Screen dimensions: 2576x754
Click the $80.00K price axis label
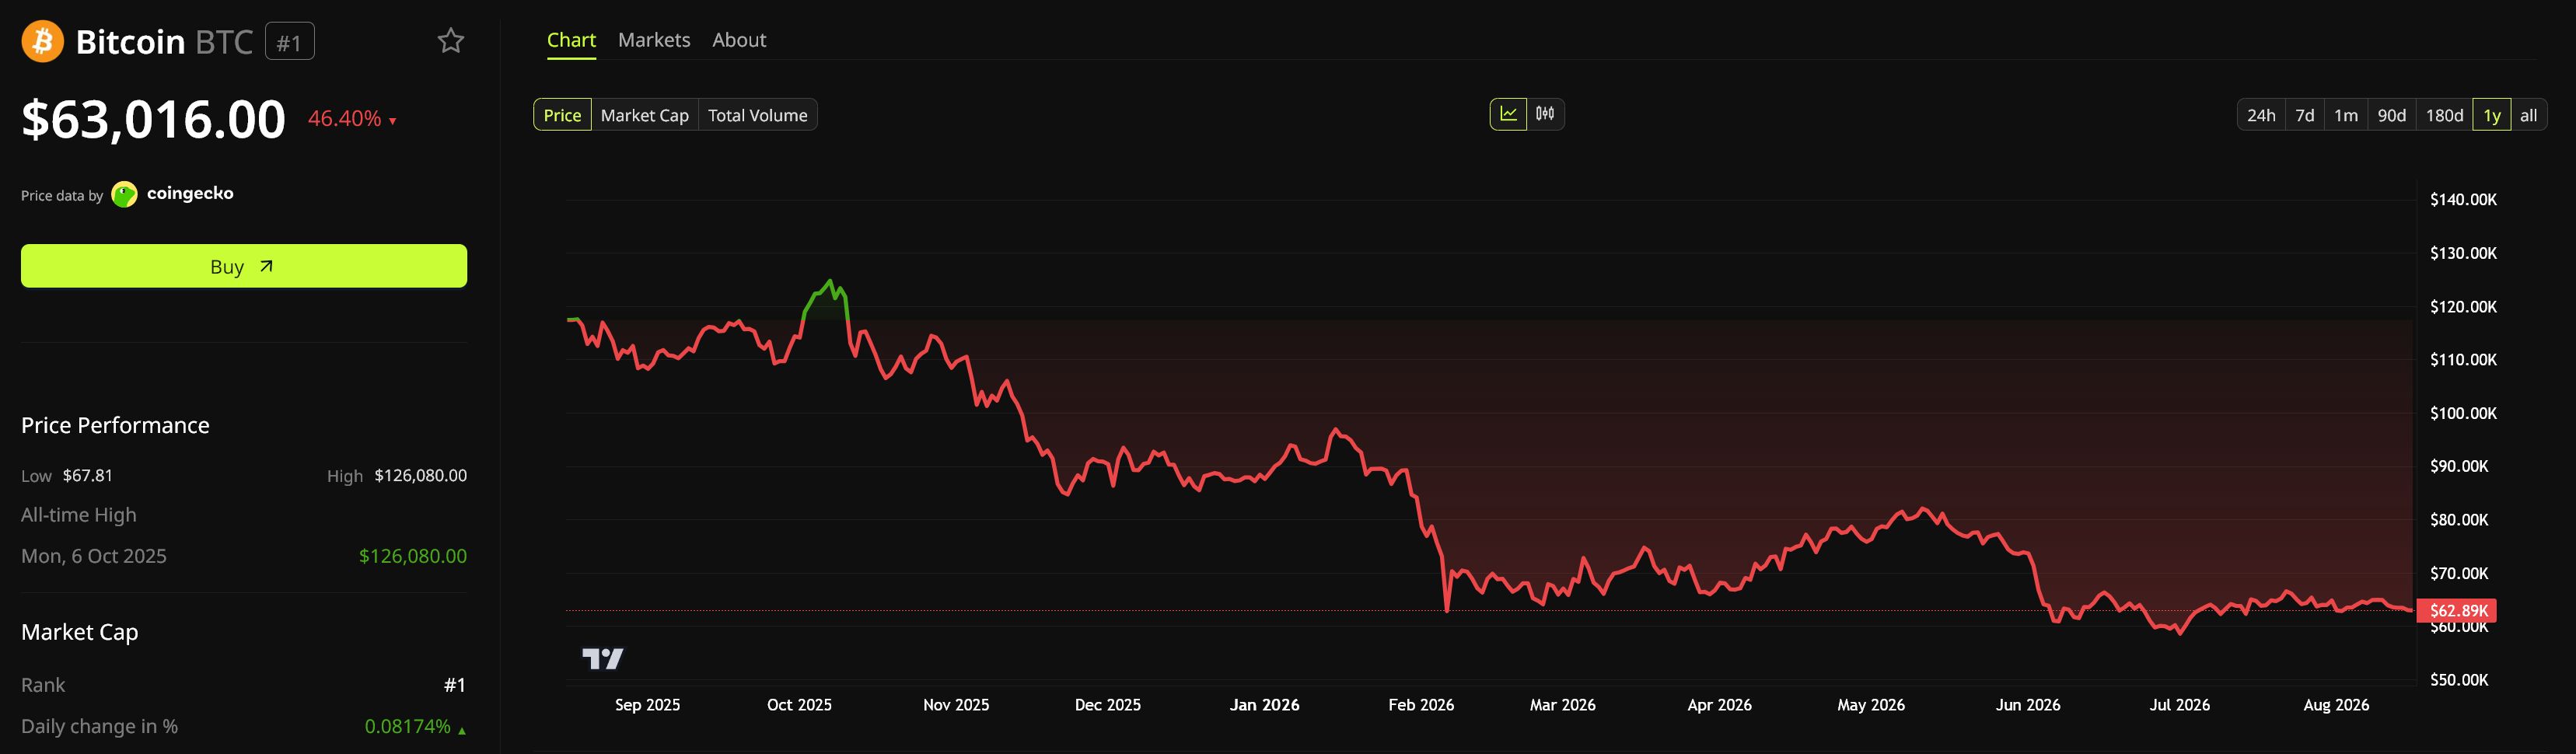tap(2459, 520)
